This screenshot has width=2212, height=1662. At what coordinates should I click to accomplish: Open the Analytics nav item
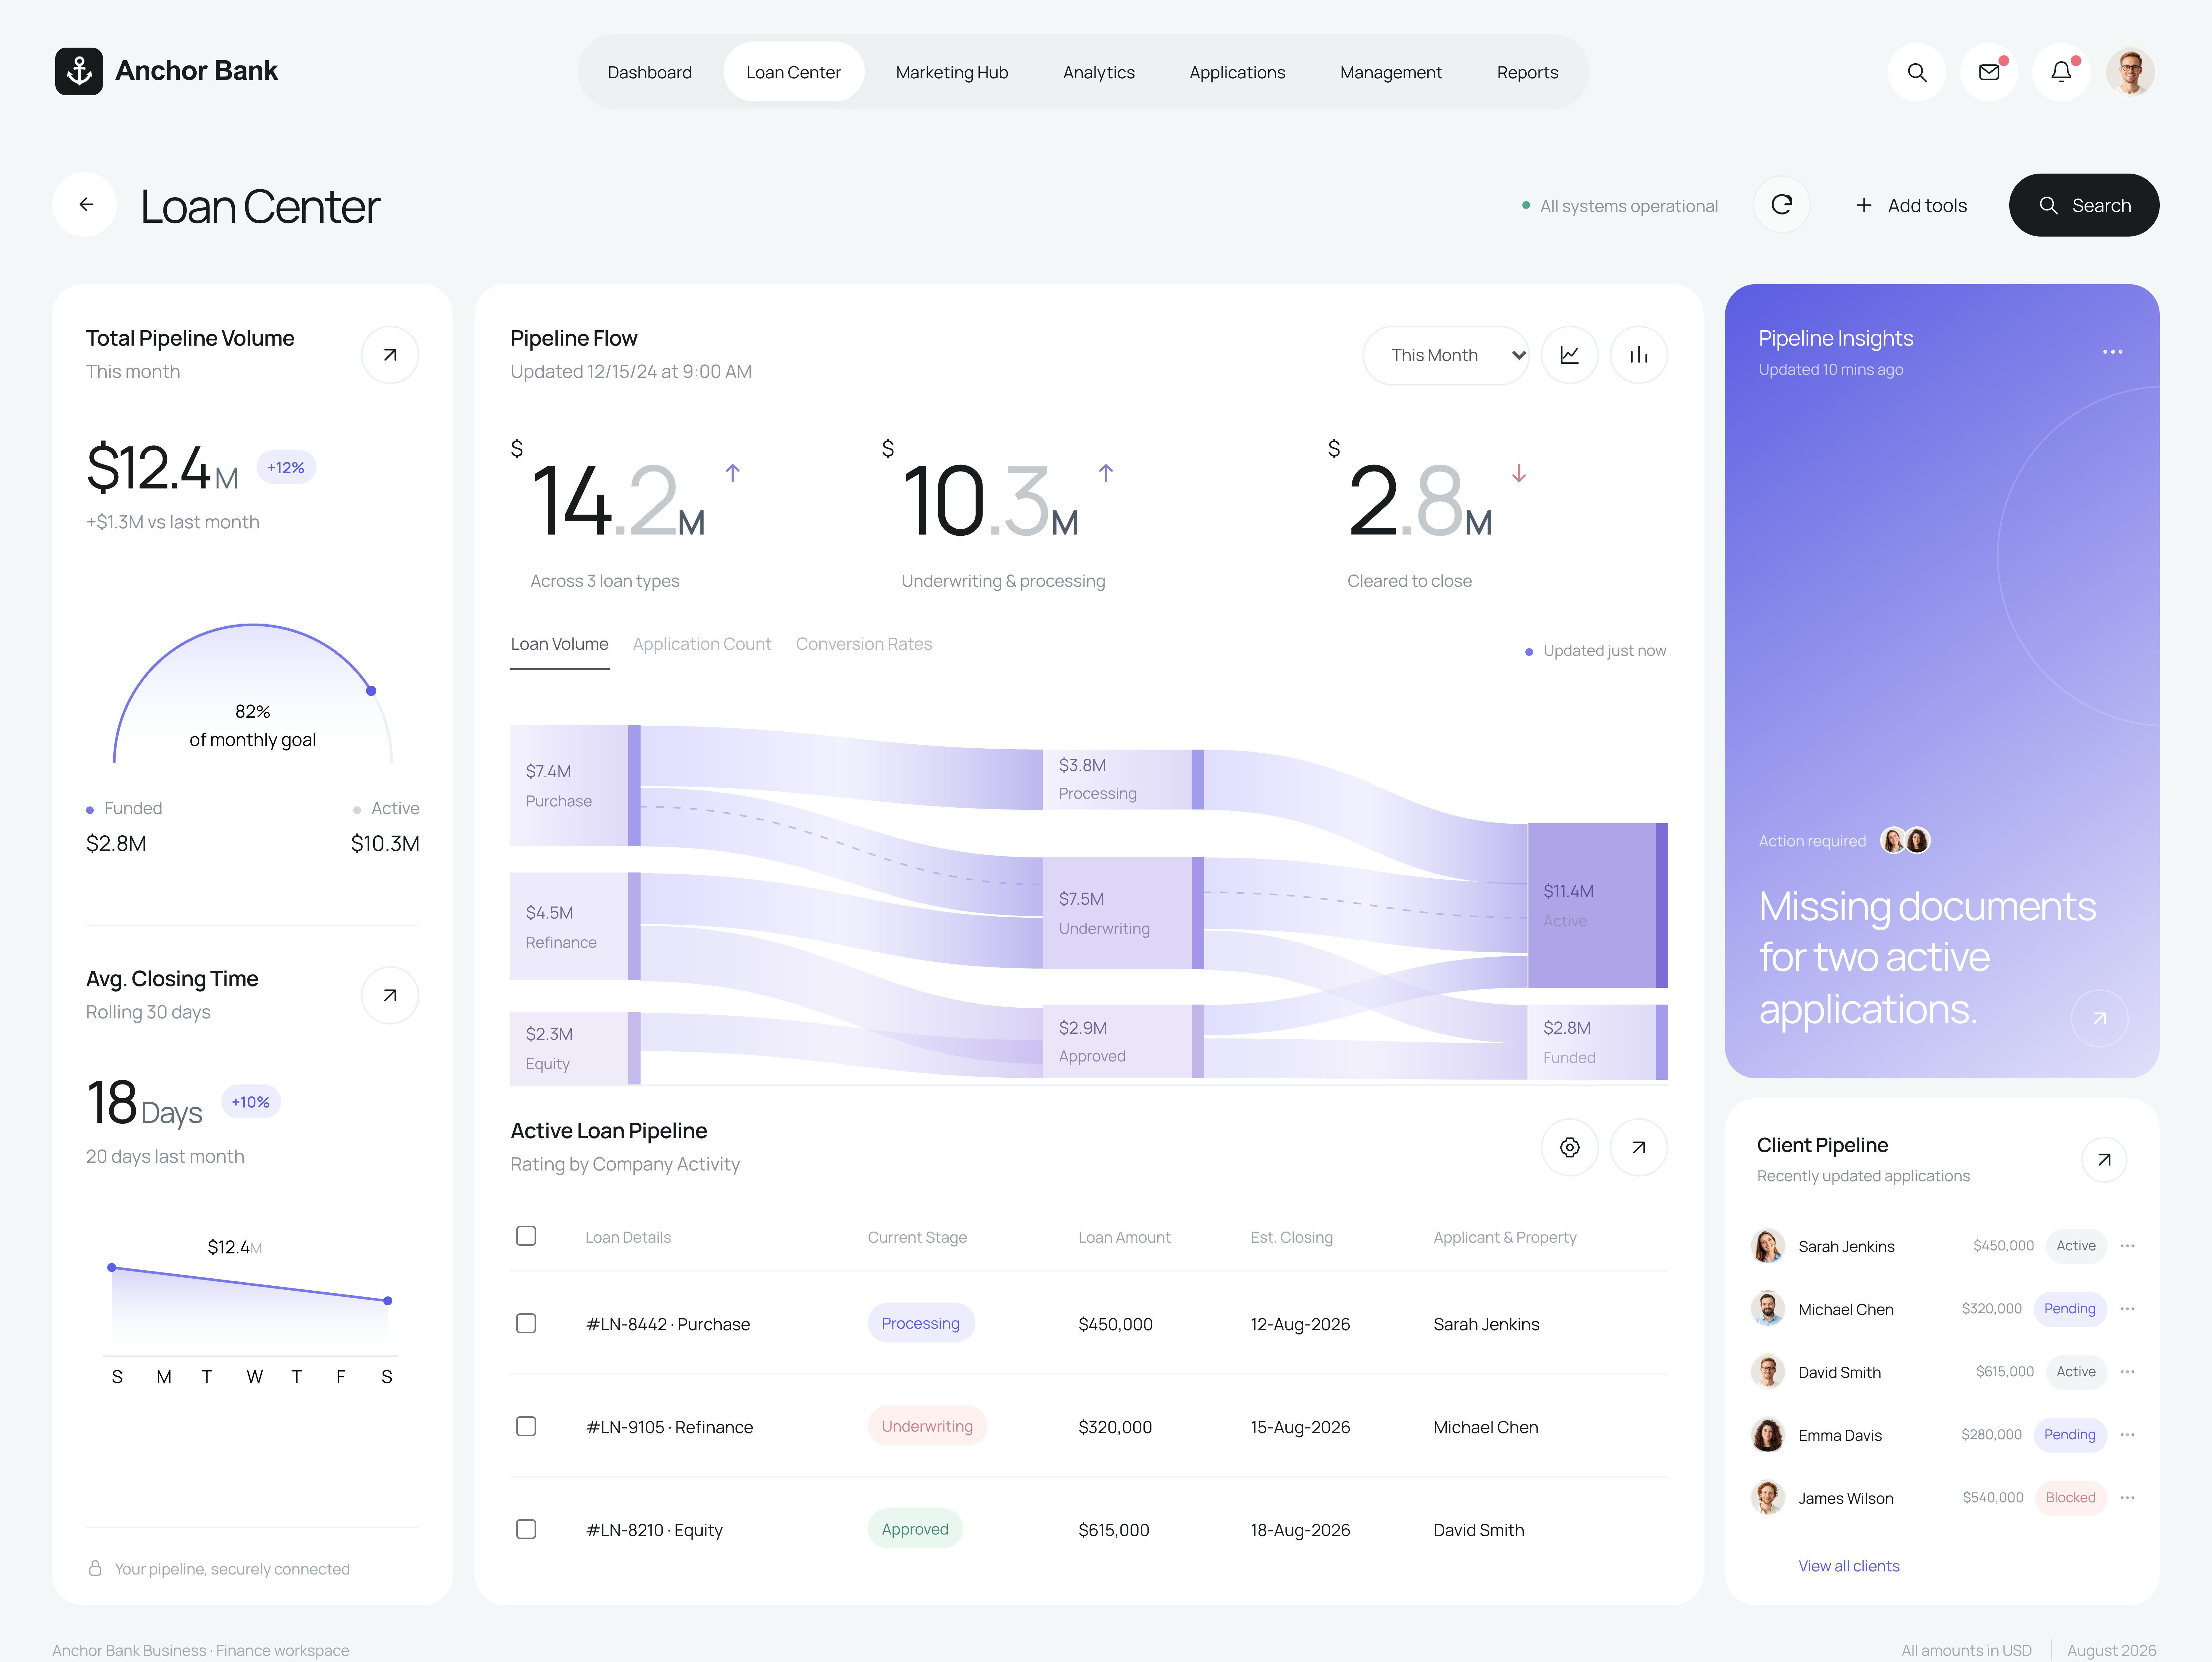pyautogui.click(x=1099, y=72)
